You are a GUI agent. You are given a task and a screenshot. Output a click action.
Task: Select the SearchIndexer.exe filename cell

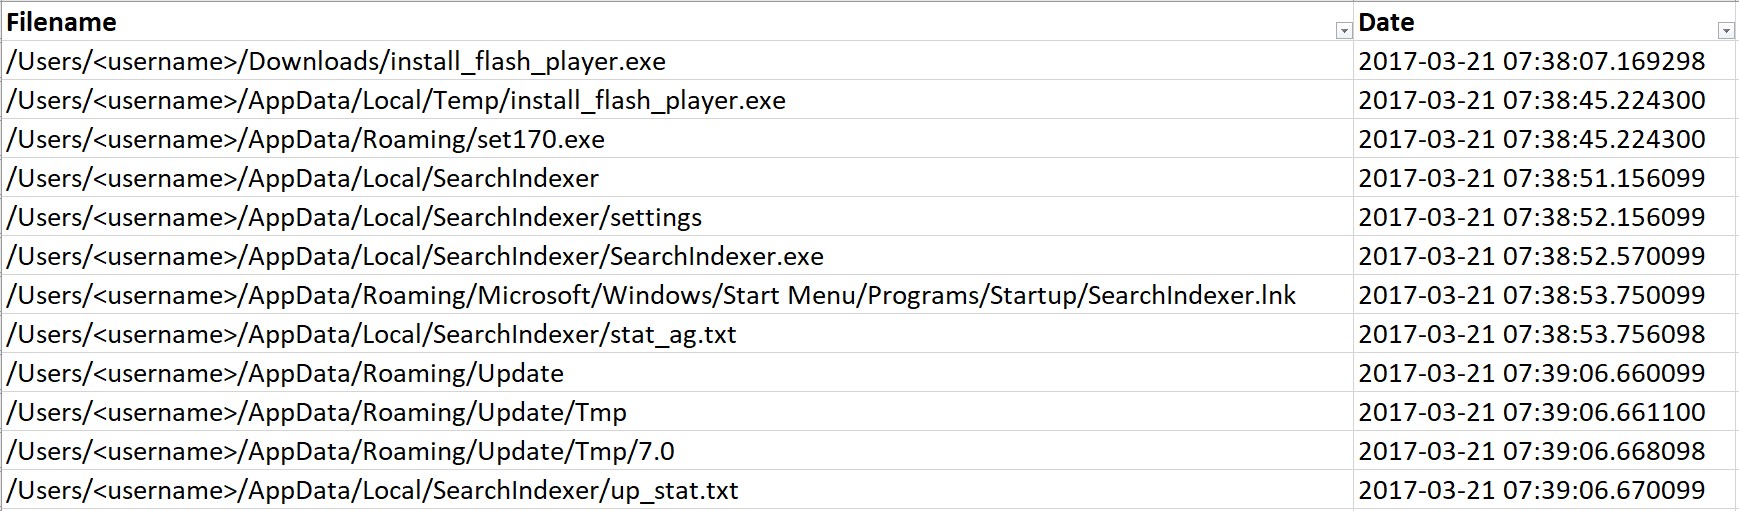pos(415,256)
